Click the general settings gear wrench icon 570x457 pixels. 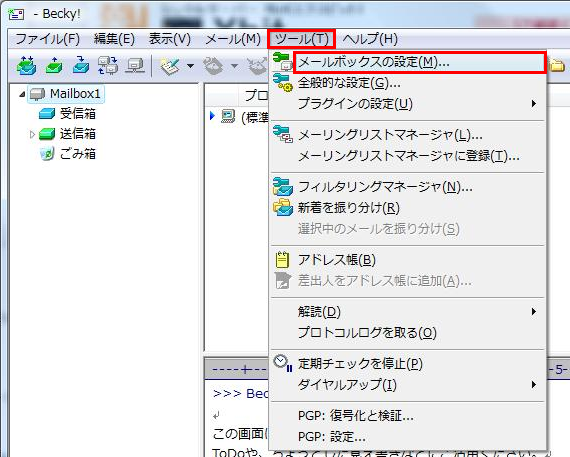tap(283, 83)
